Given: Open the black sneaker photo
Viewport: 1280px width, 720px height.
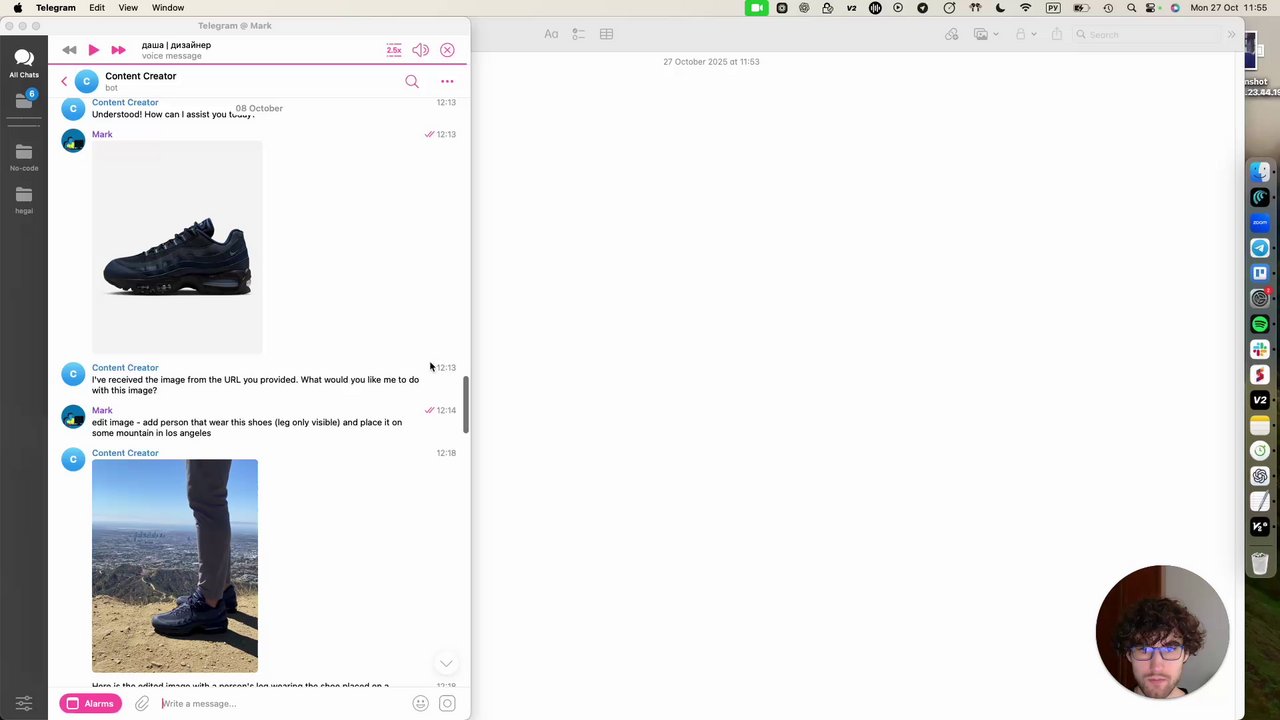Looking at the screenshot, I should pyautogui.click(x=177, y=247).
